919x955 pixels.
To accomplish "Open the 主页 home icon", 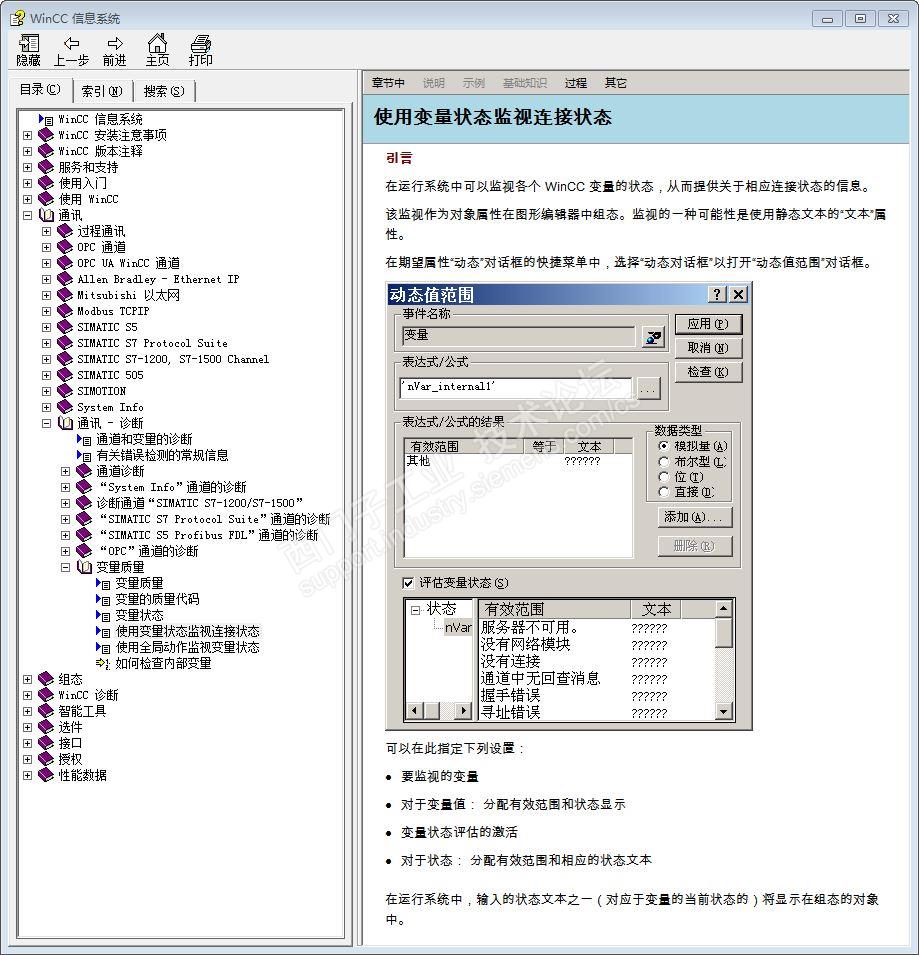I will (157, 43).
